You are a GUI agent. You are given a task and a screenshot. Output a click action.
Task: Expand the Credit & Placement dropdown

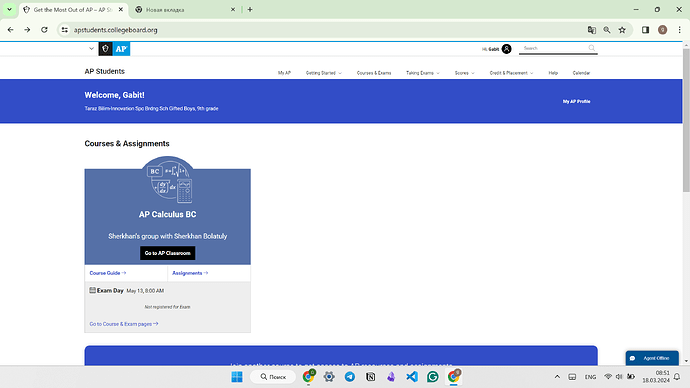(x=511, y=73)
